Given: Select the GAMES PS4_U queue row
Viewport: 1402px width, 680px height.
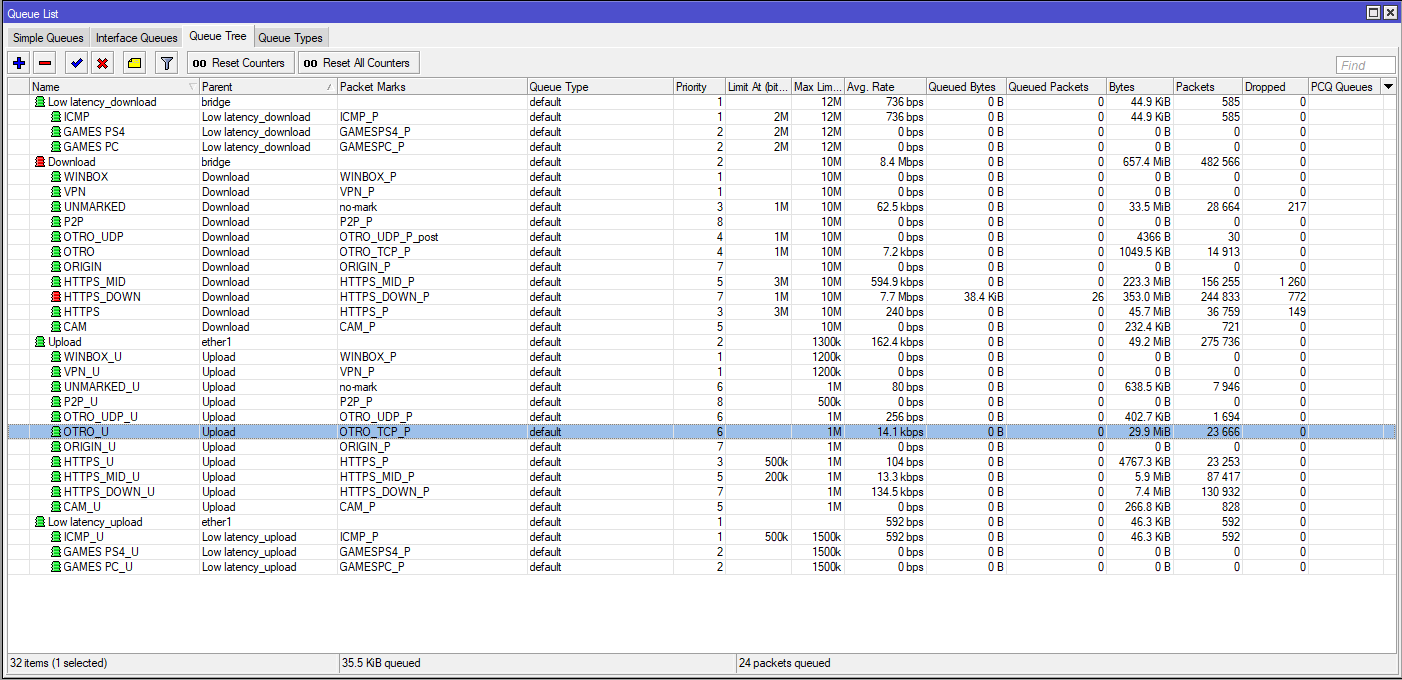Looking at the screenshot, I should [701, 552].
